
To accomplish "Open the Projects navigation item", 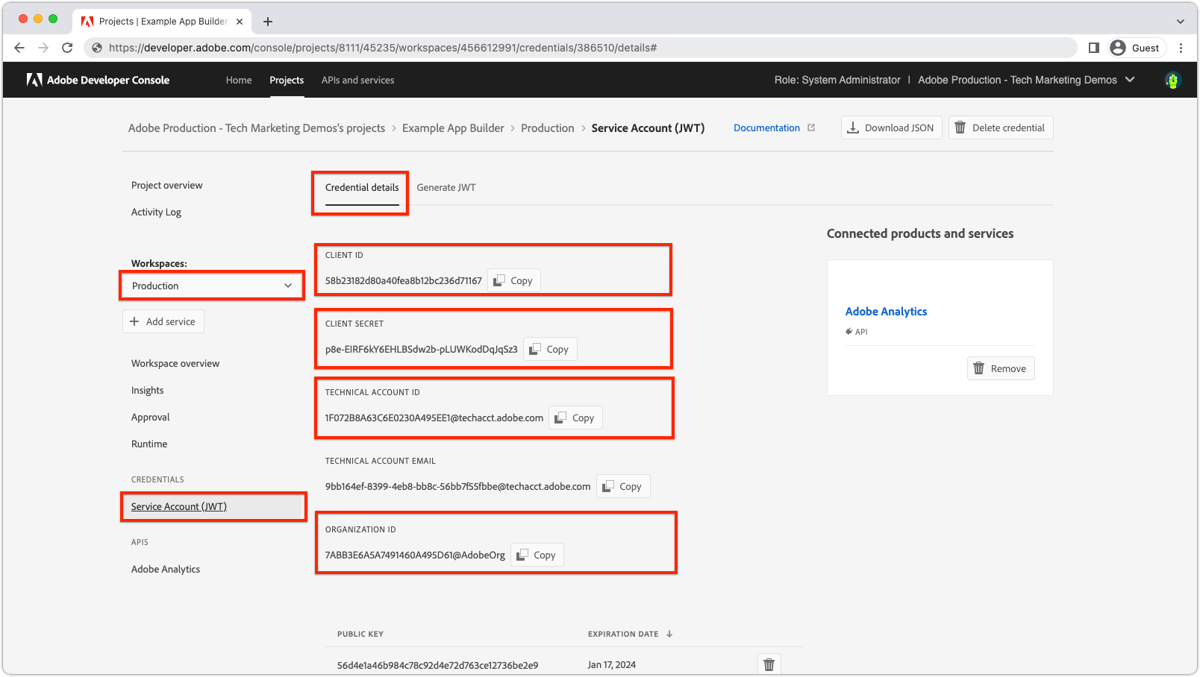I will pyautogui.click(x=287, y=80).
